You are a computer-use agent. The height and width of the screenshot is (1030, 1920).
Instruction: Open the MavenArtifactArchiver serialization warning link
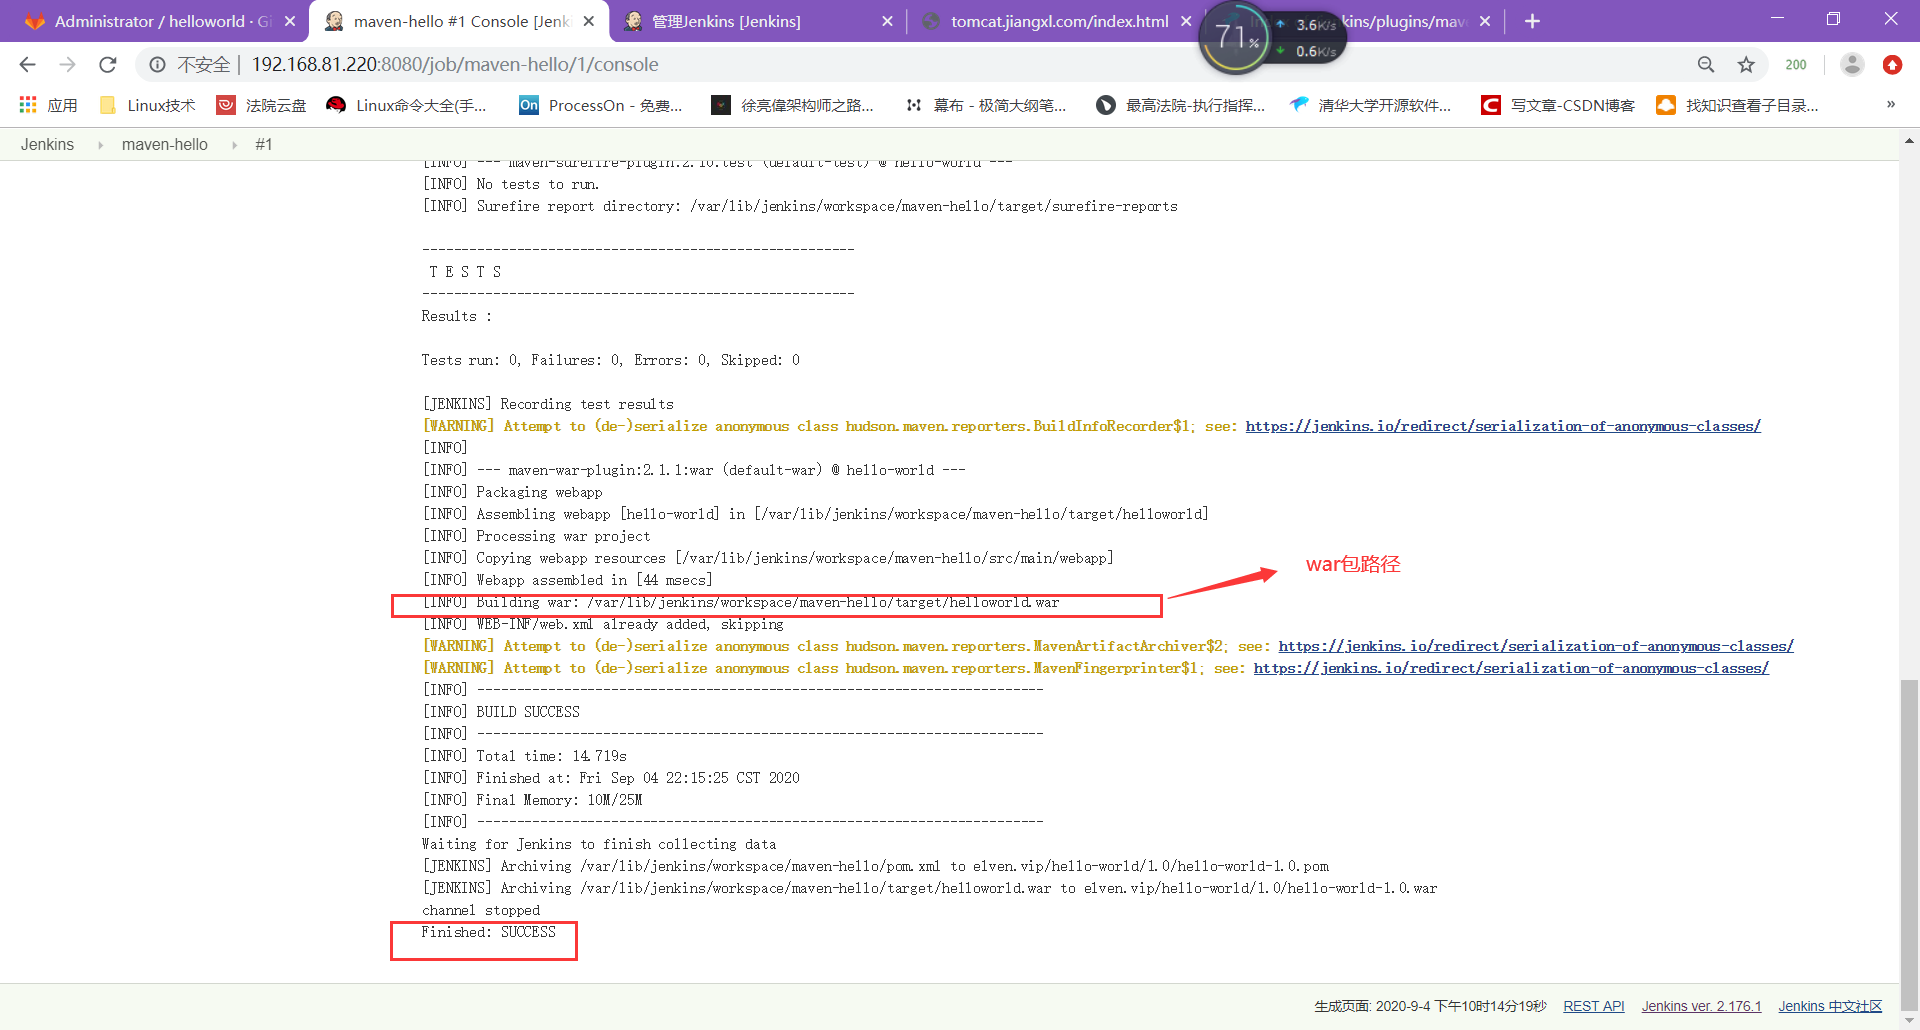[1536, 646]
